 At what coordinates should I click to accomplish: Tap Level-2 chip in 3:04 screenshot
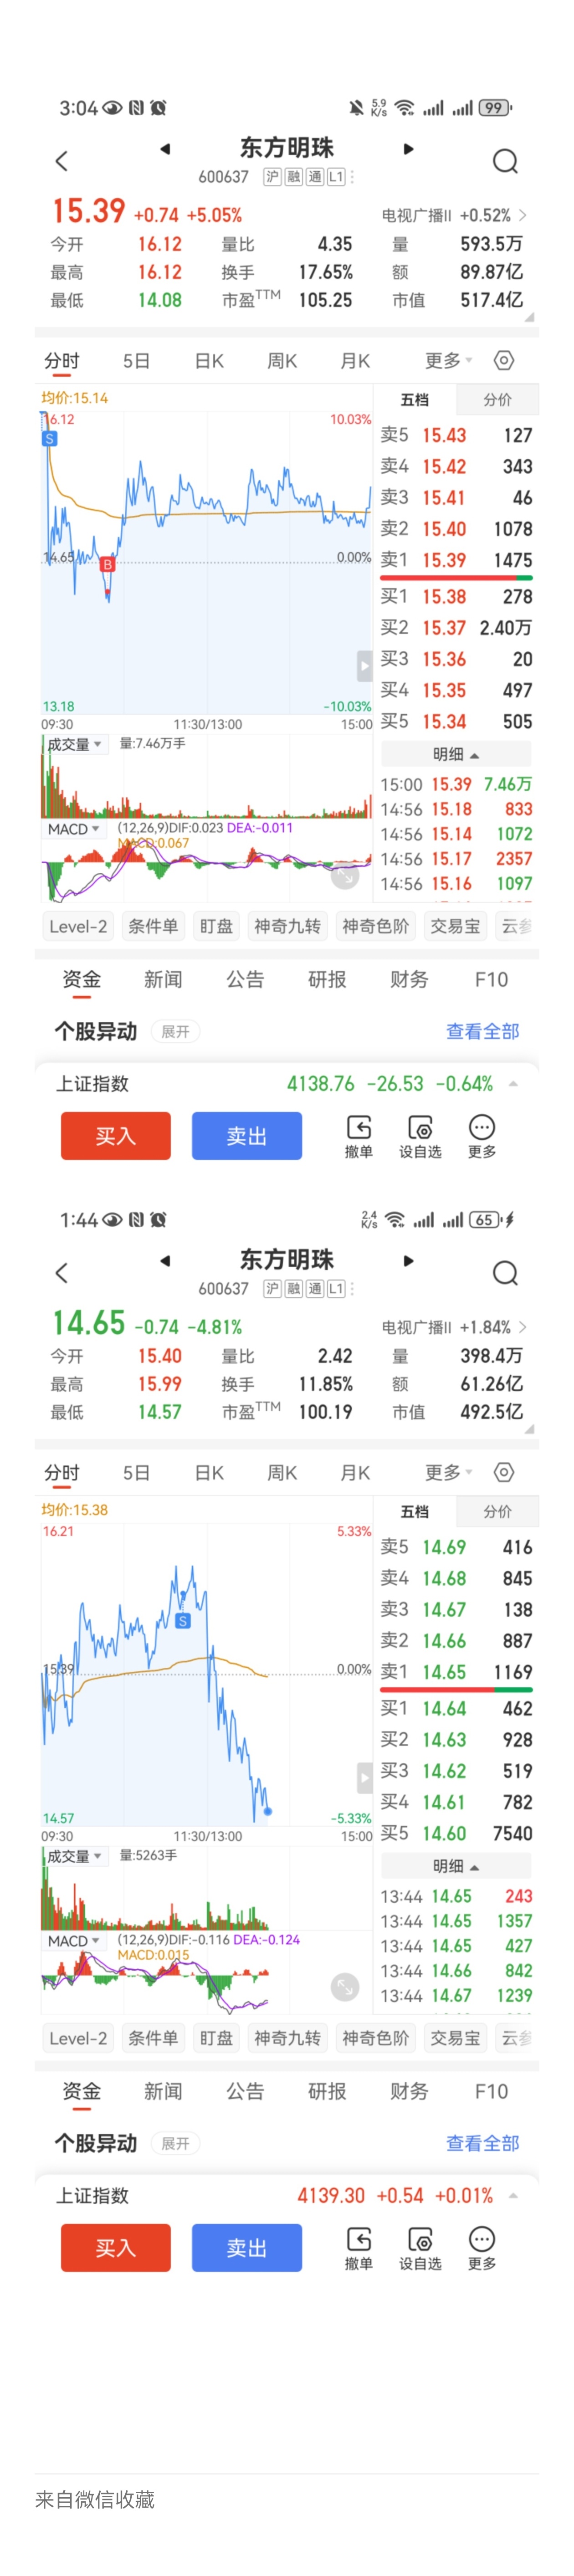pos(78,926)
